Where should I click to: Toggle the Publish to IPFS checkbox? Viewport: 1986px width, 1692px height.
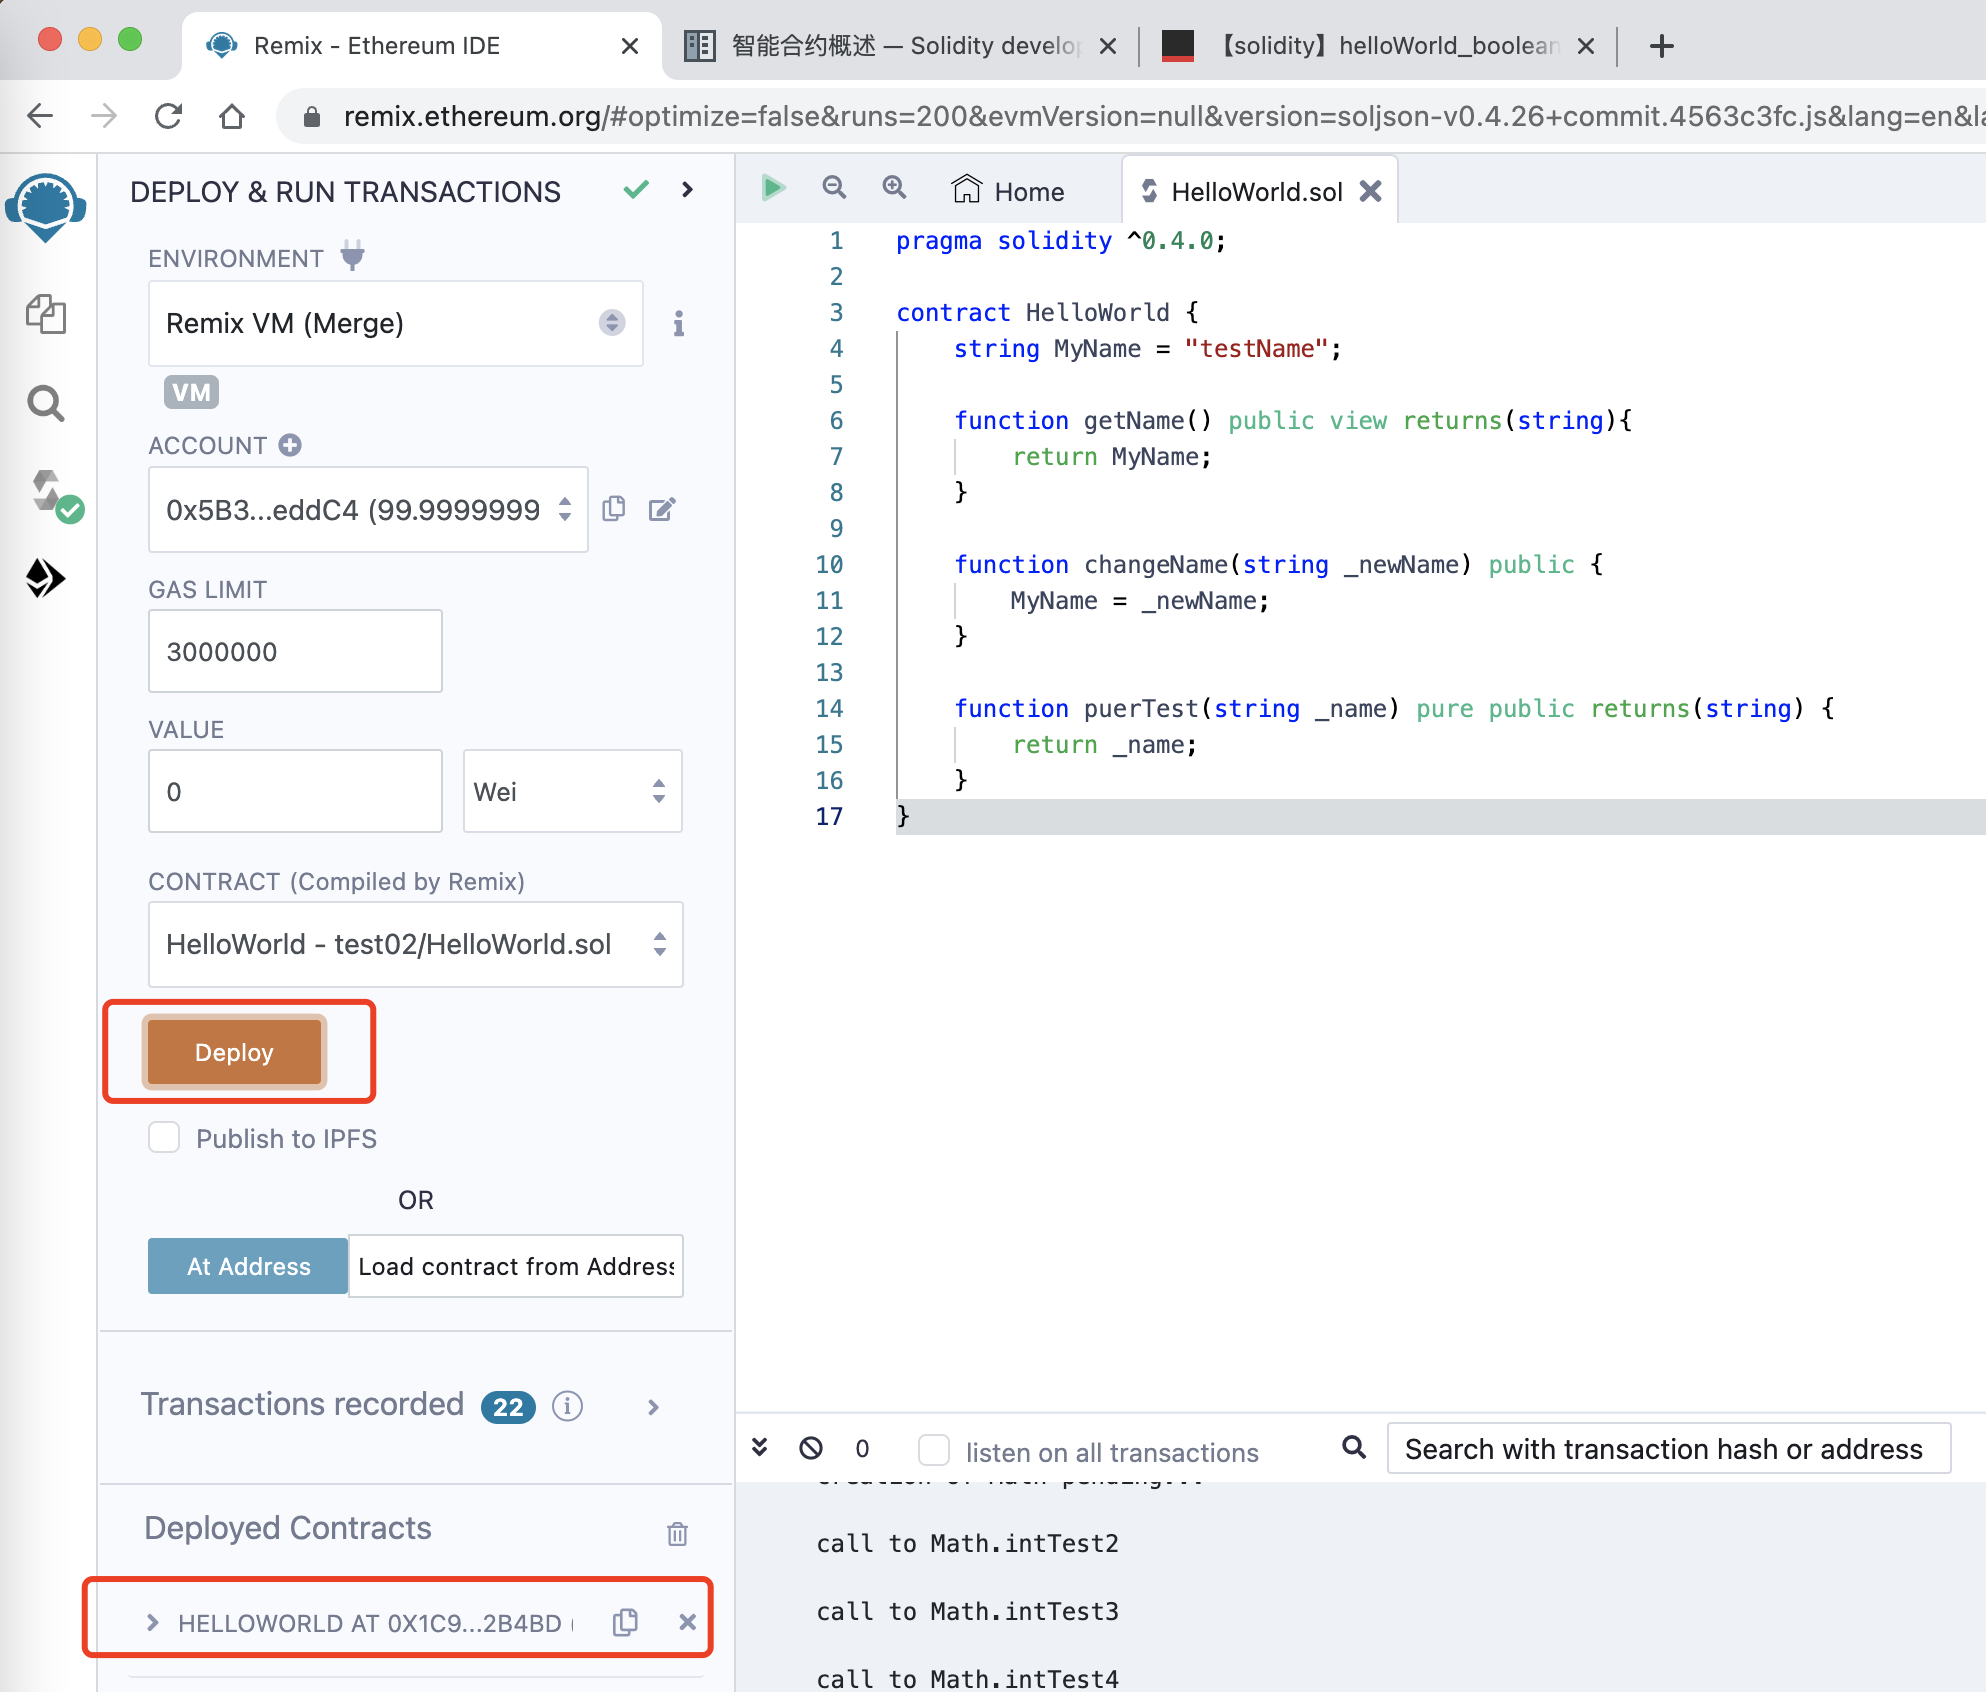pyautogui.click(x=163, y=1138)
